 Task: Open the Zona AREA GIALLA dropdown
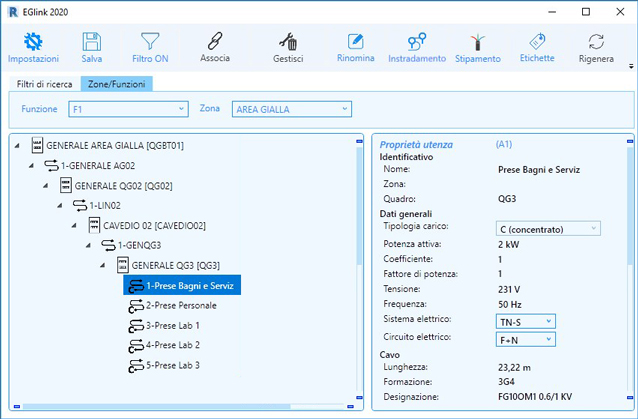coord(292,109)
